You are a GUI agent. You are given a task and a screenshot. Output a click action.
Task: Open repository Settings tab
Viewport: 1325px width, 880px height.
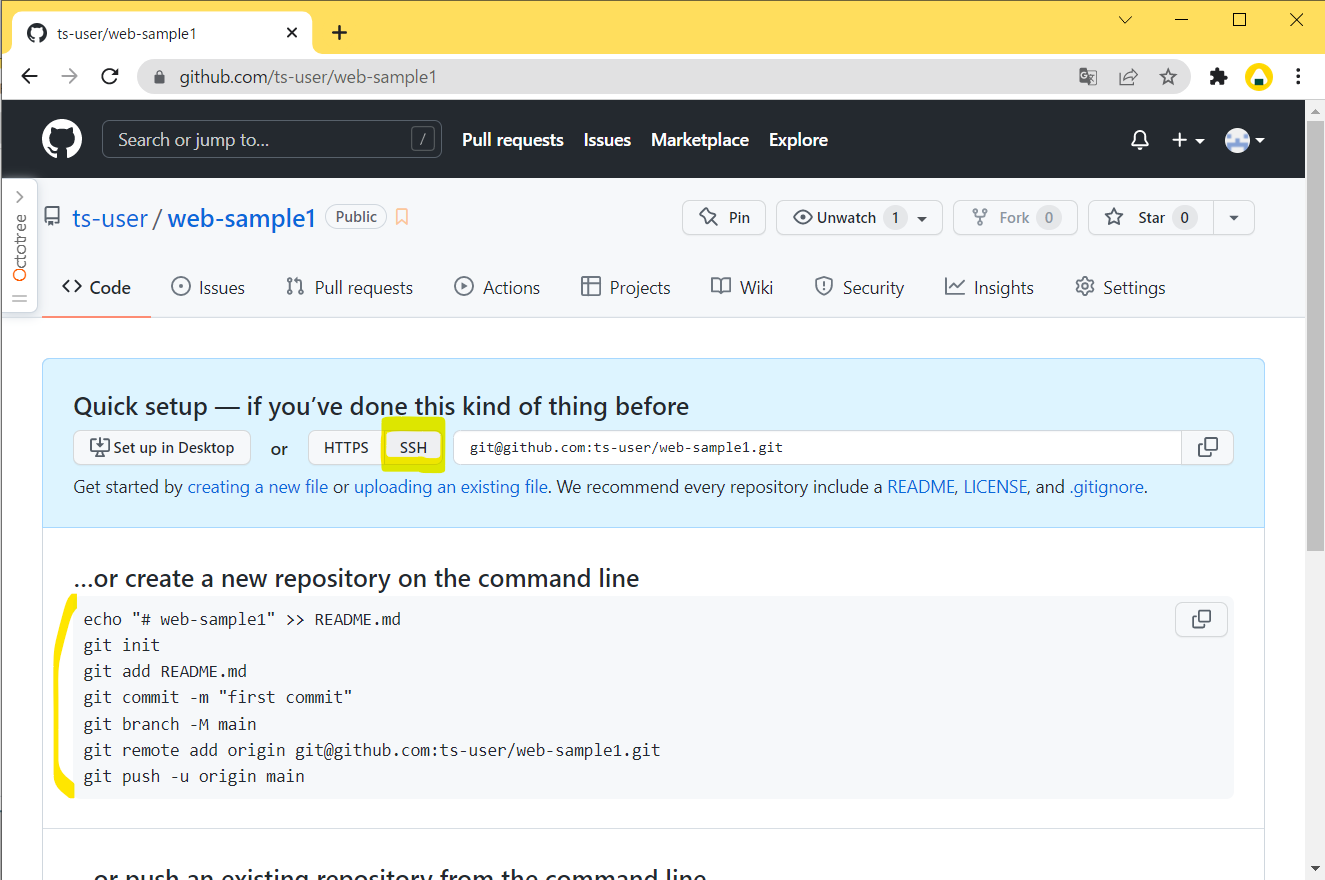coord(1120,287)
